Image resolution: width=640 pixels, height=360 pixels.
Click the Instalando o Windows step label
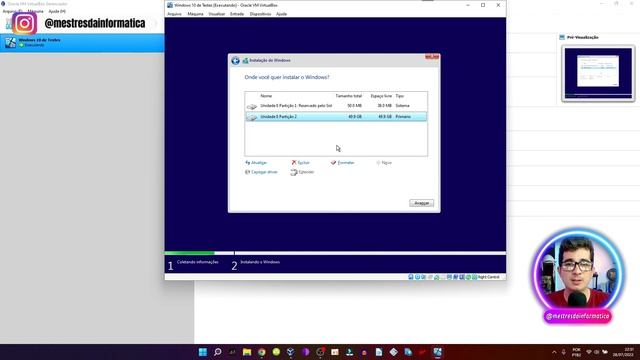pos(260,262)
